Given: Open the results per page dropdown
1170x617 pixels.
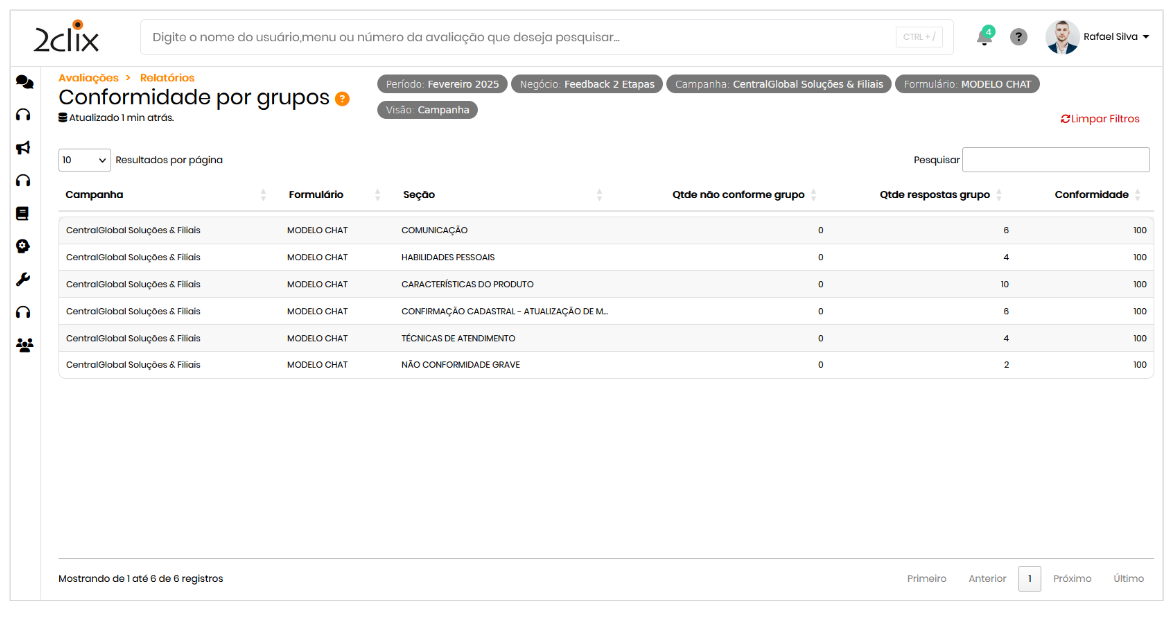Looking at the screenshot, I should tap(84, 160).
